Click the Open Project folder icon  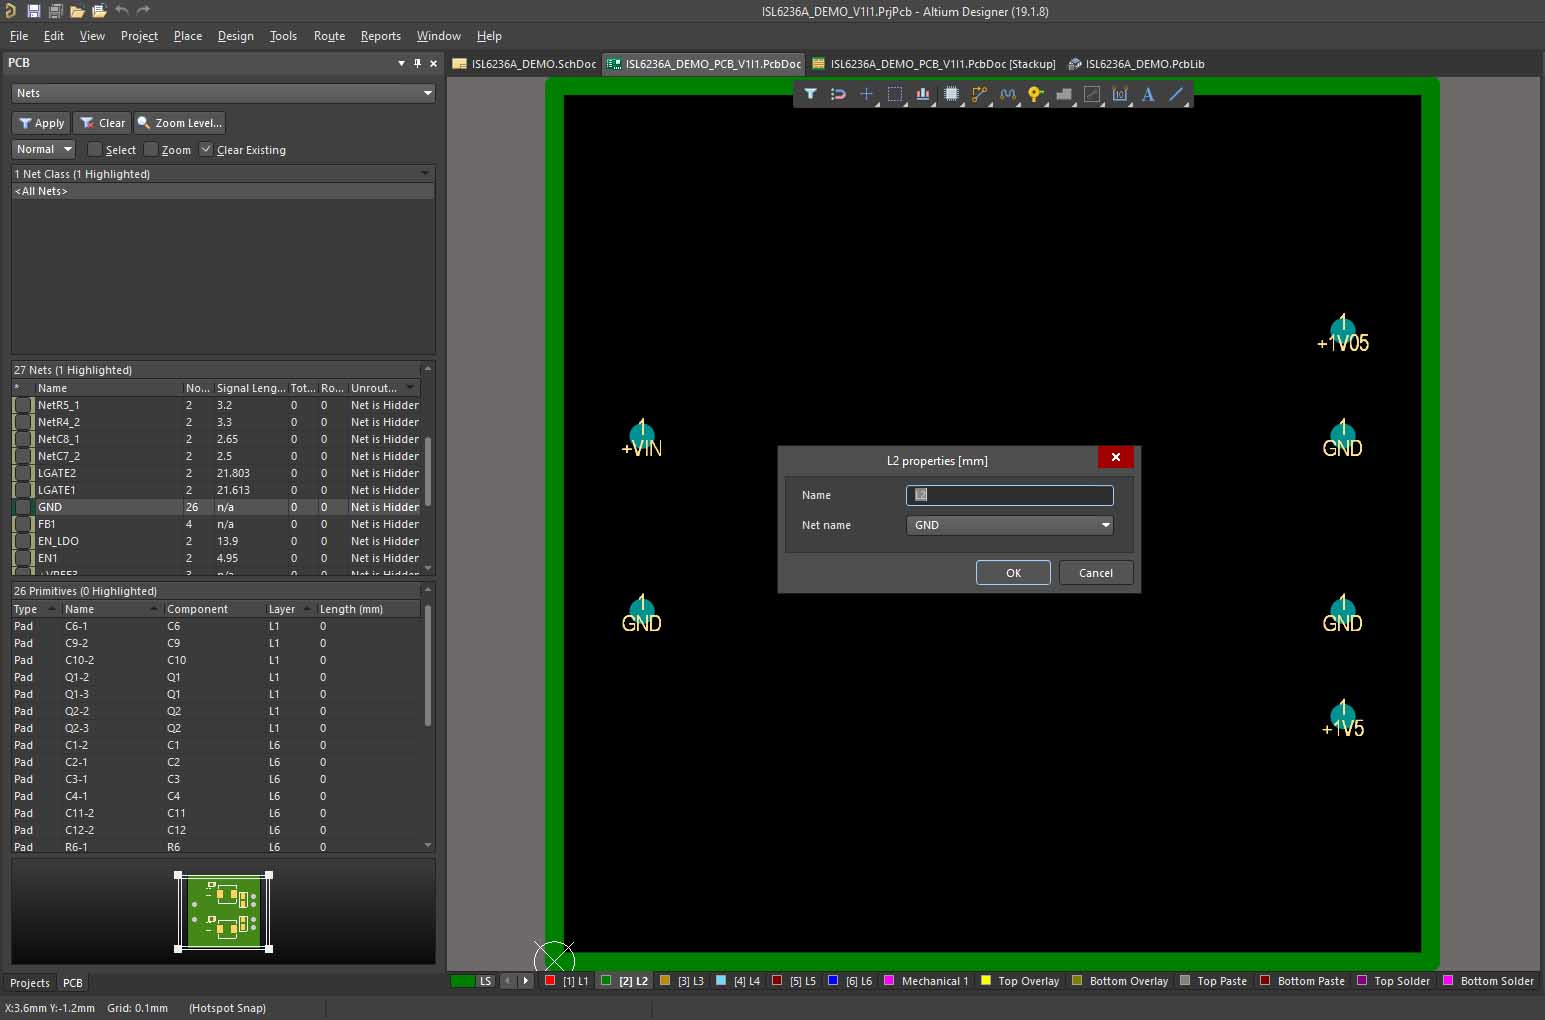99,11
